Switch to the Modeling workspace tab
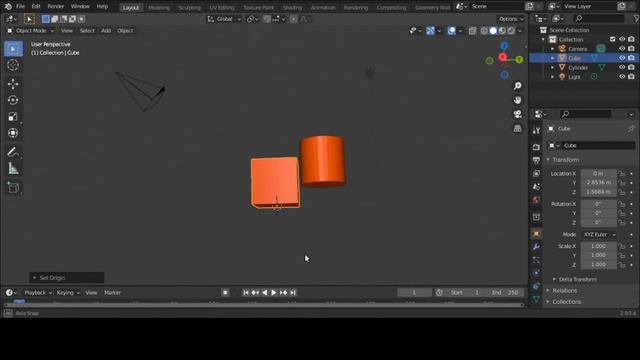Image resolution: width=640 pixels, height=360 pixels. (x=159, y=7)
